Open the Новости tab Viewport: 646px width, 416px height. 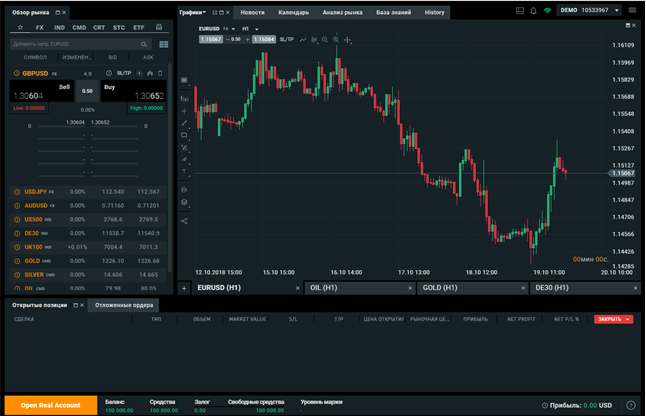(x=253, y=11)
